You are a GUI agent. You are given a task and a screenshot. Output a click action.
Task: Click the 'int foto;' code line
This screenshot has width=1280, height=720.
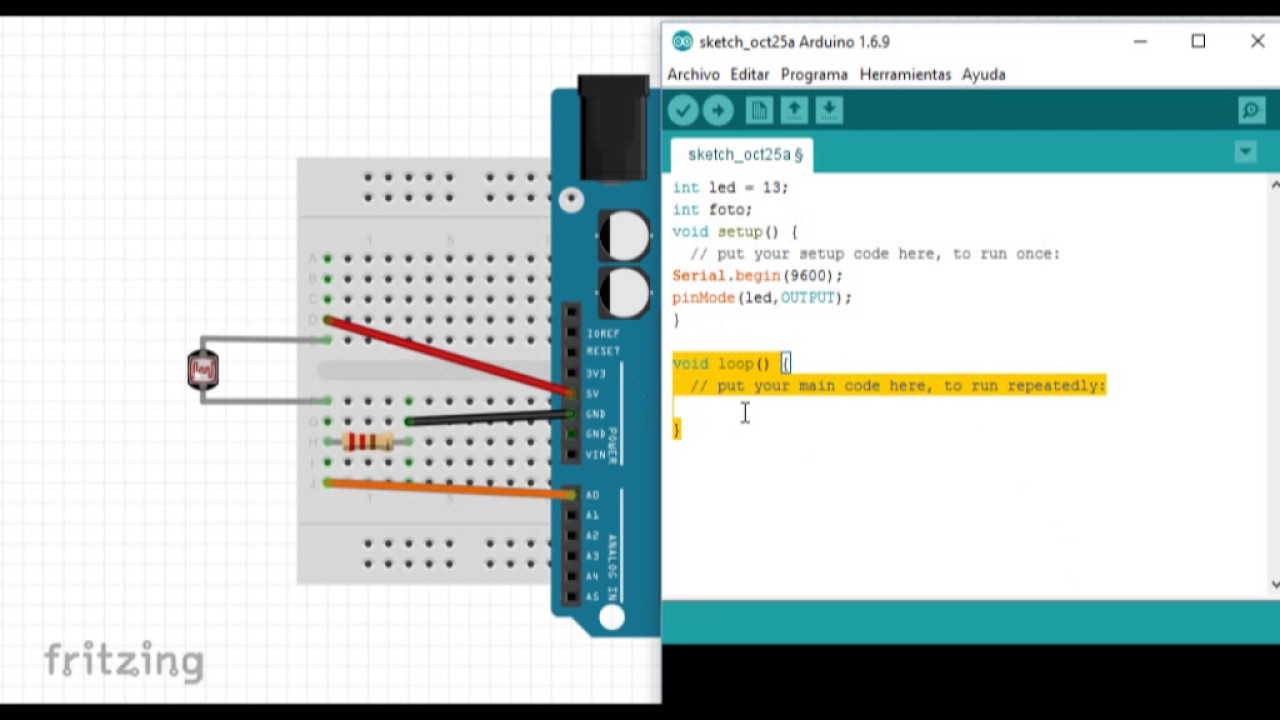(712, 209)
